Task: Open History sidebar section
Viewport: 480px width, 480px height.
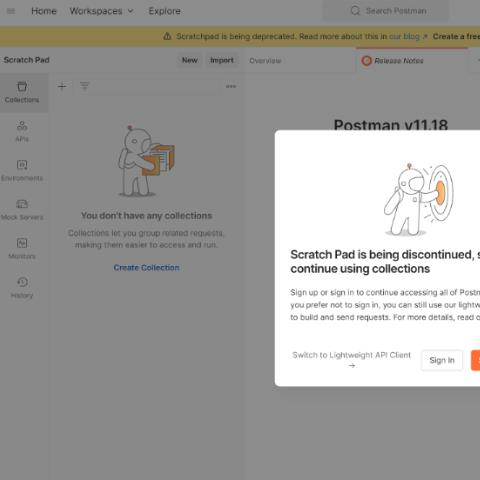Action: pyautogui.click(x=22, y=288)
